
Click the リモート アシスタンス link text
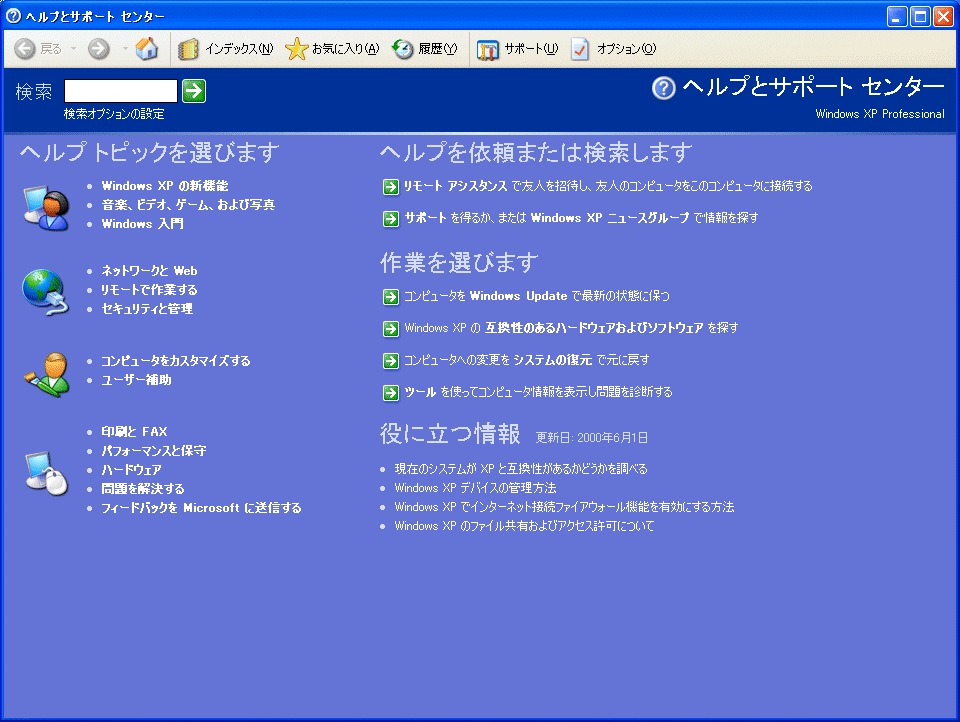click(456, 186)
